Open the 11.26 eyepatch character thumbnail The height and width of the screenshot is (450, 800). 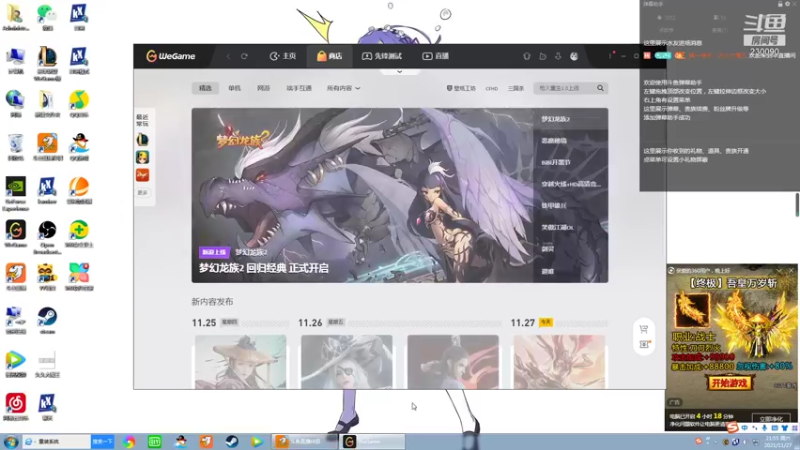(346, 362)
